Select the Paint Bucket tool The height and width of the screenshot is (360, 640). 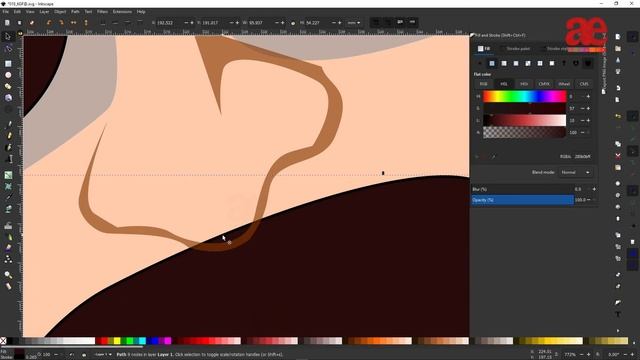point(8,209)
